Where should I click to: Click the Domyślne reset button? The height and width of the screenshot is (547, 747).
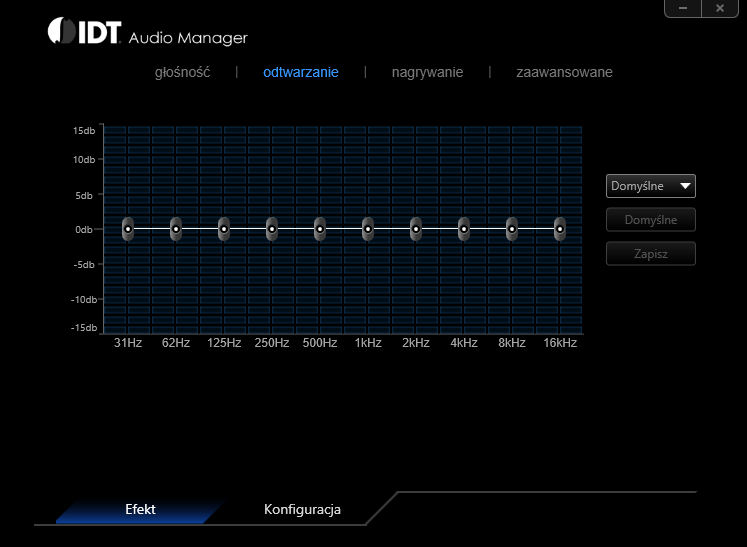tap(650, 220)
